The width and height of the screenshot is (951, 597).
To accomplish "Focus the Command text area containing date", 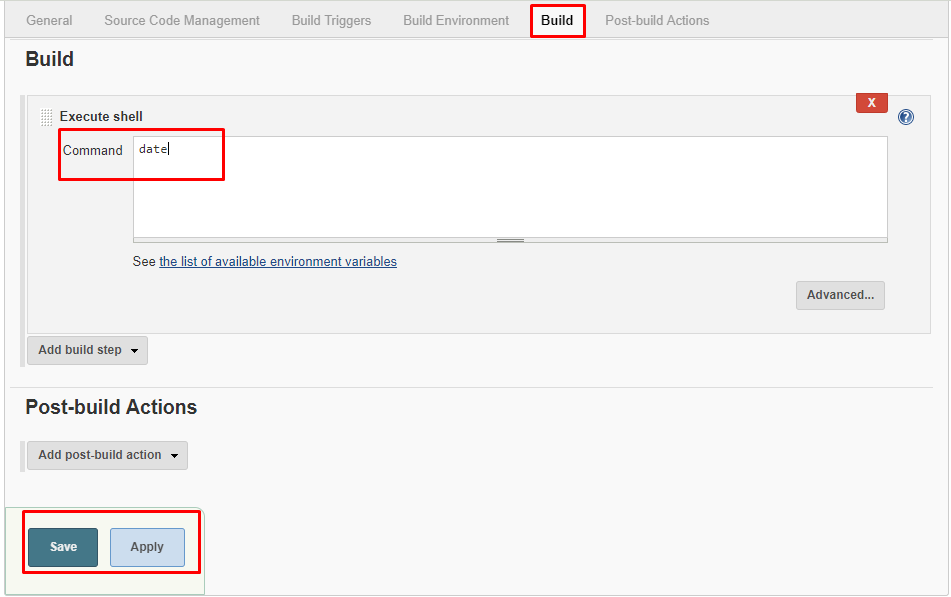I will pyautogui.click(x=510, y=187).
